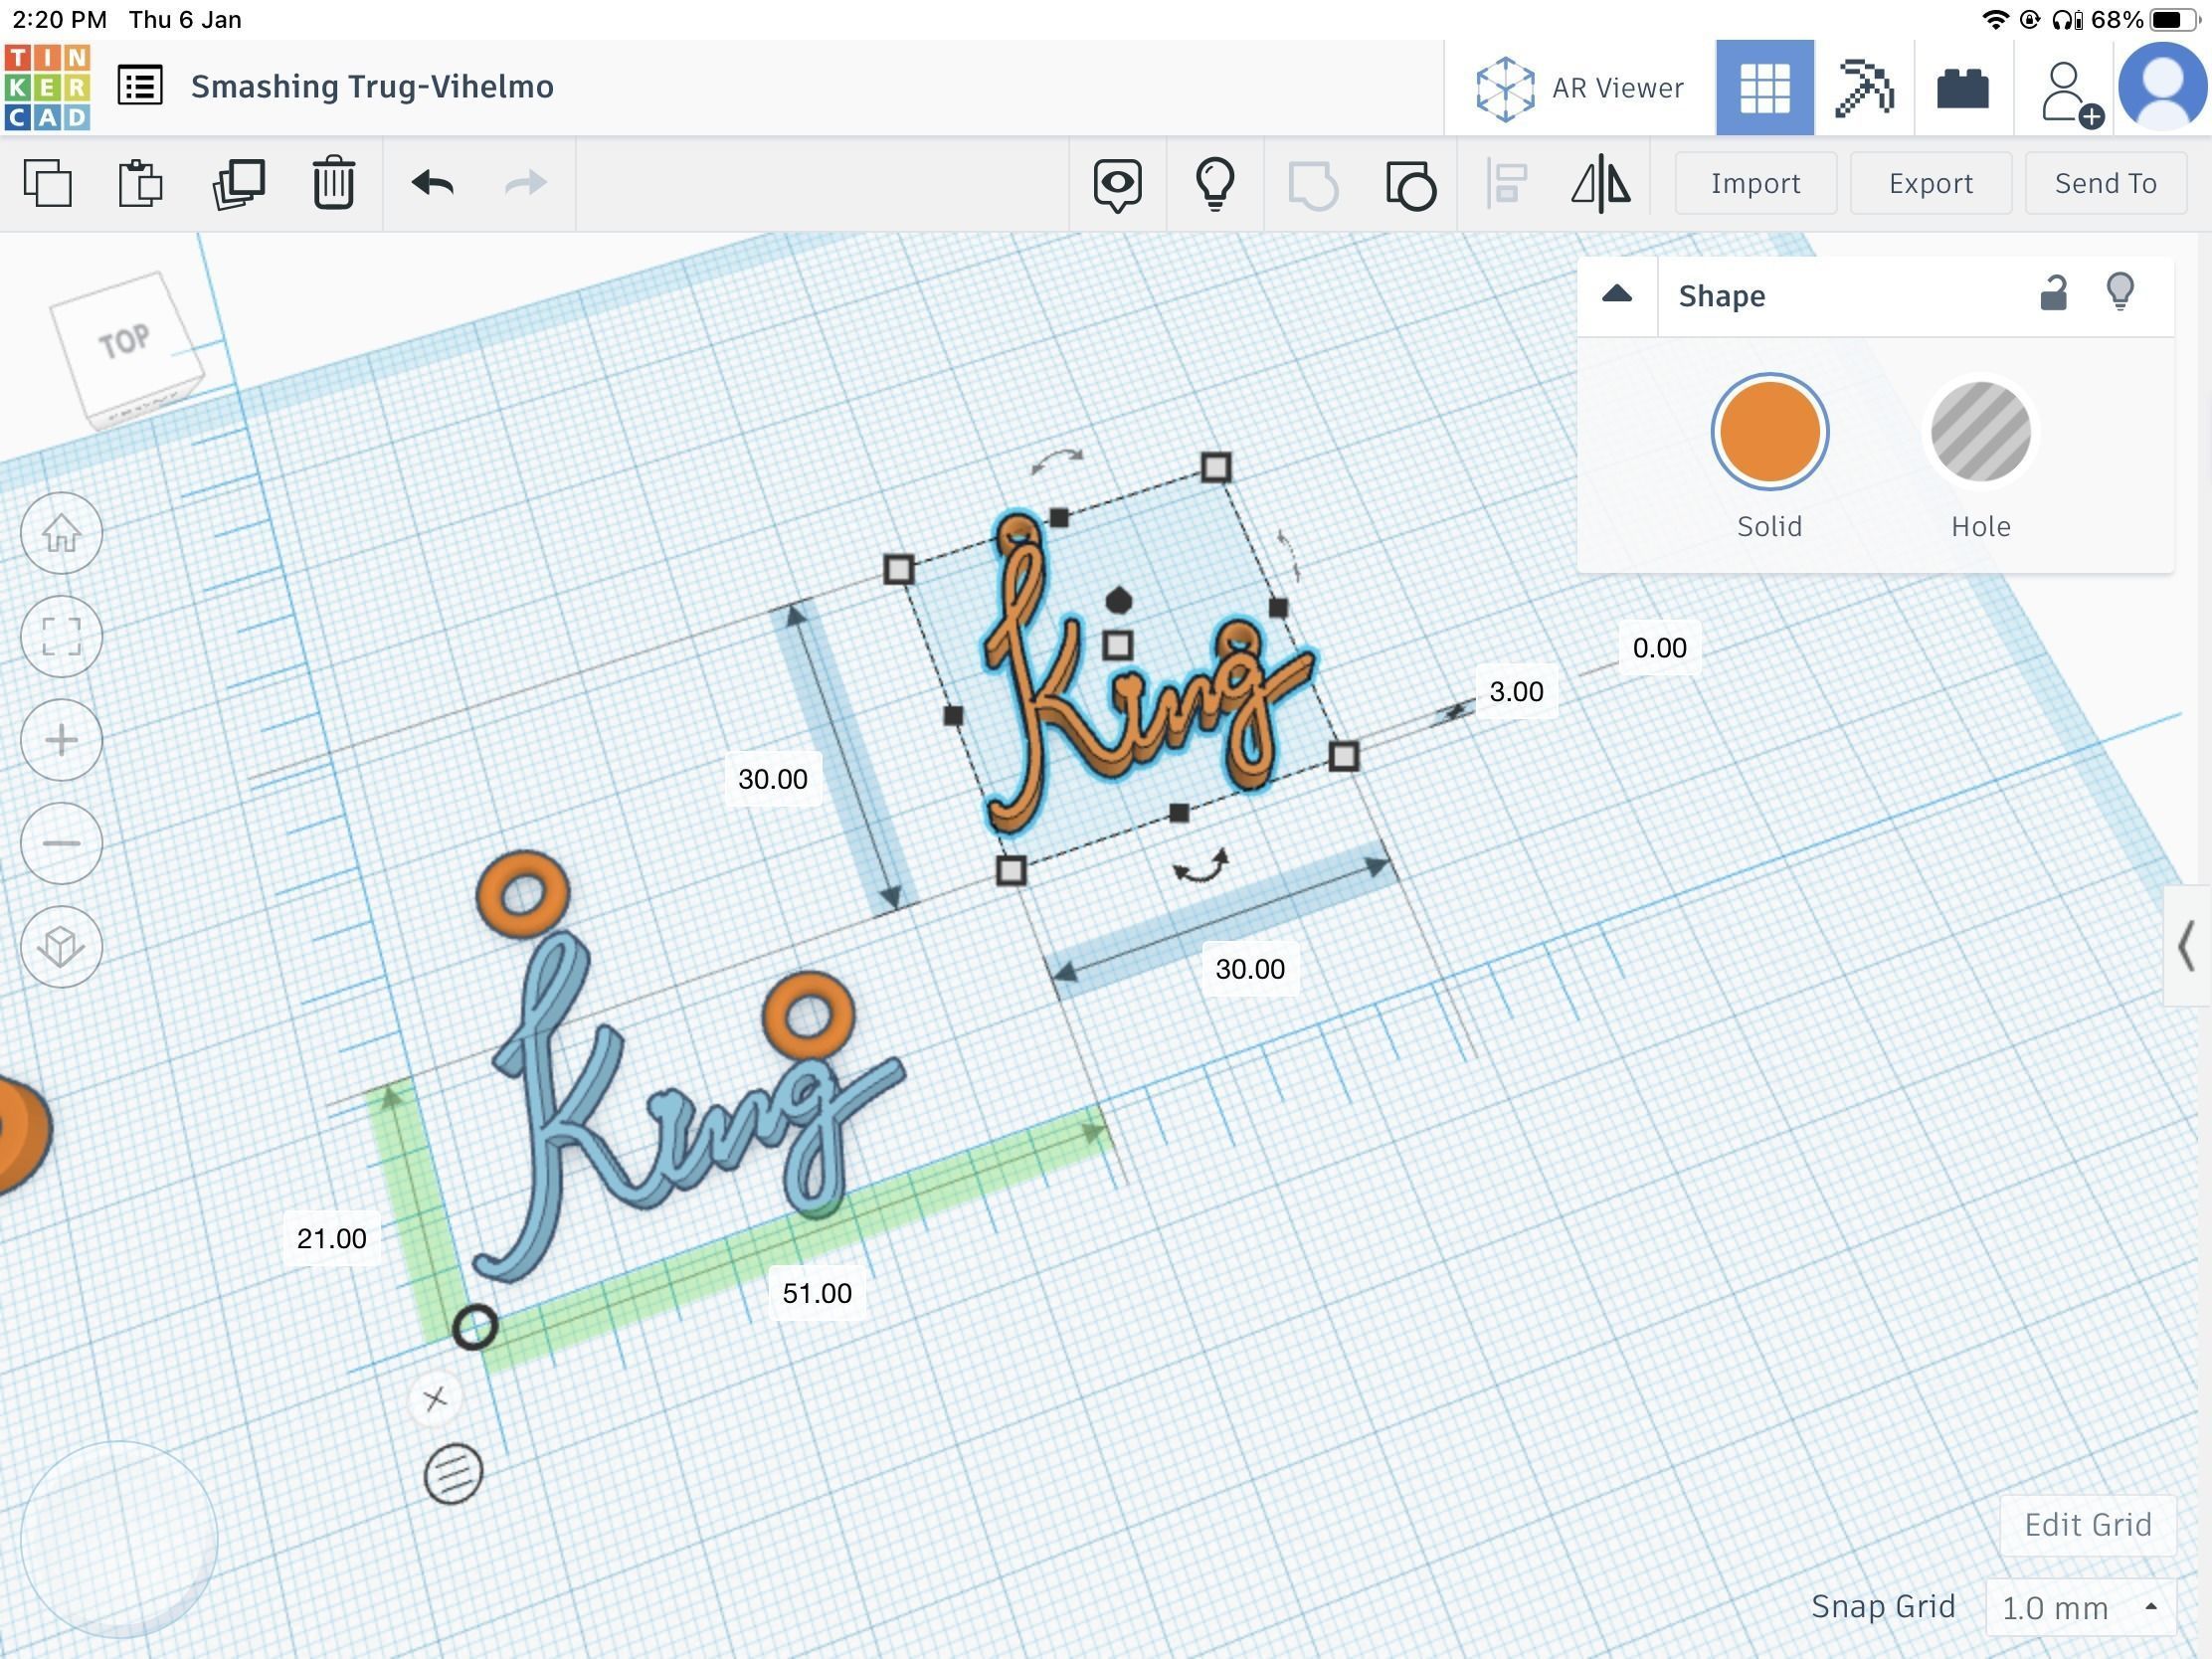Click the Mirror tool icon
Image resolution: width=2212 pixels, height=1659 pixels.
click(1600, 183)
